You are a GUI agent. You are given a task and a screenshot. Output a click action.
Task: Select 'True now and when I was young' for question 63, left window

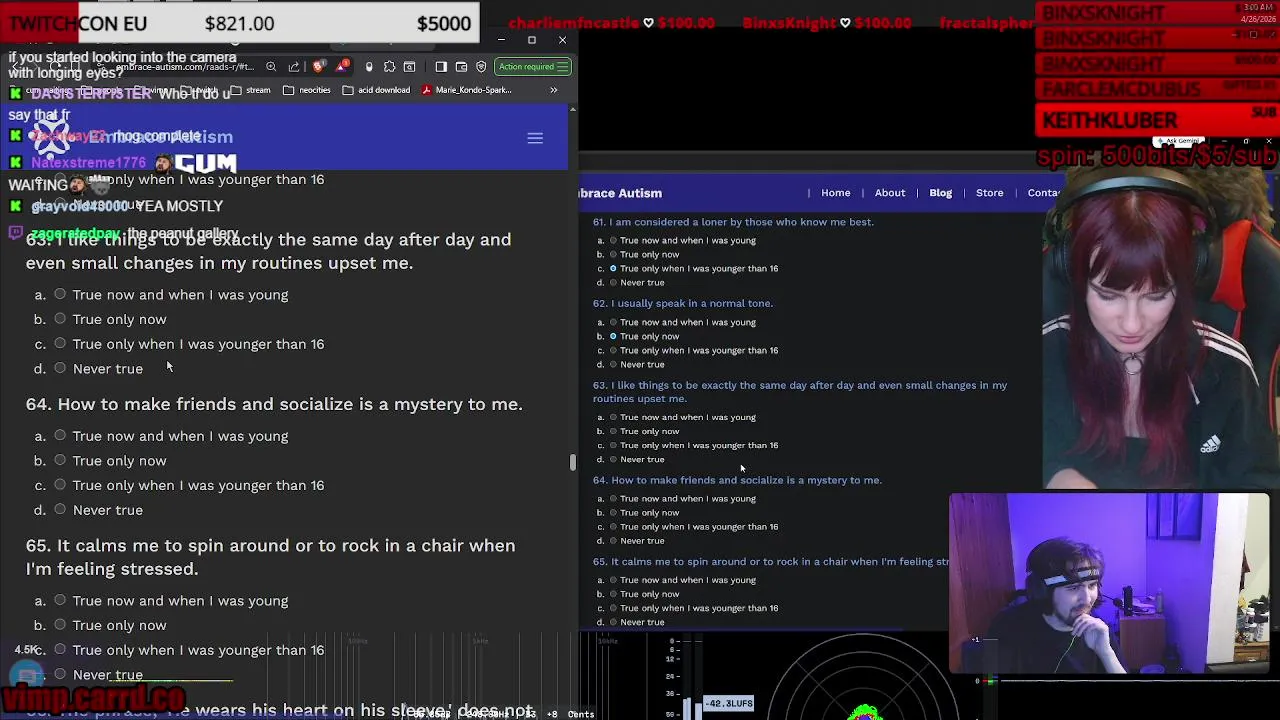tap(60, 294)
